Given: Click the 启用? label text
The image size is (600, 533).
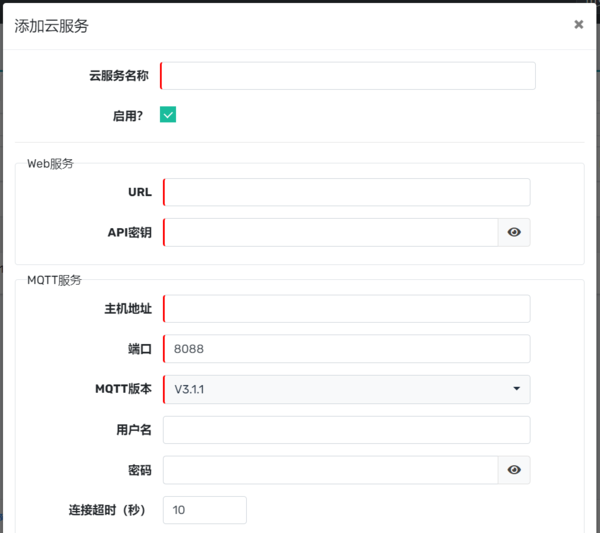Looking at the screenshot, I should 127,116.
